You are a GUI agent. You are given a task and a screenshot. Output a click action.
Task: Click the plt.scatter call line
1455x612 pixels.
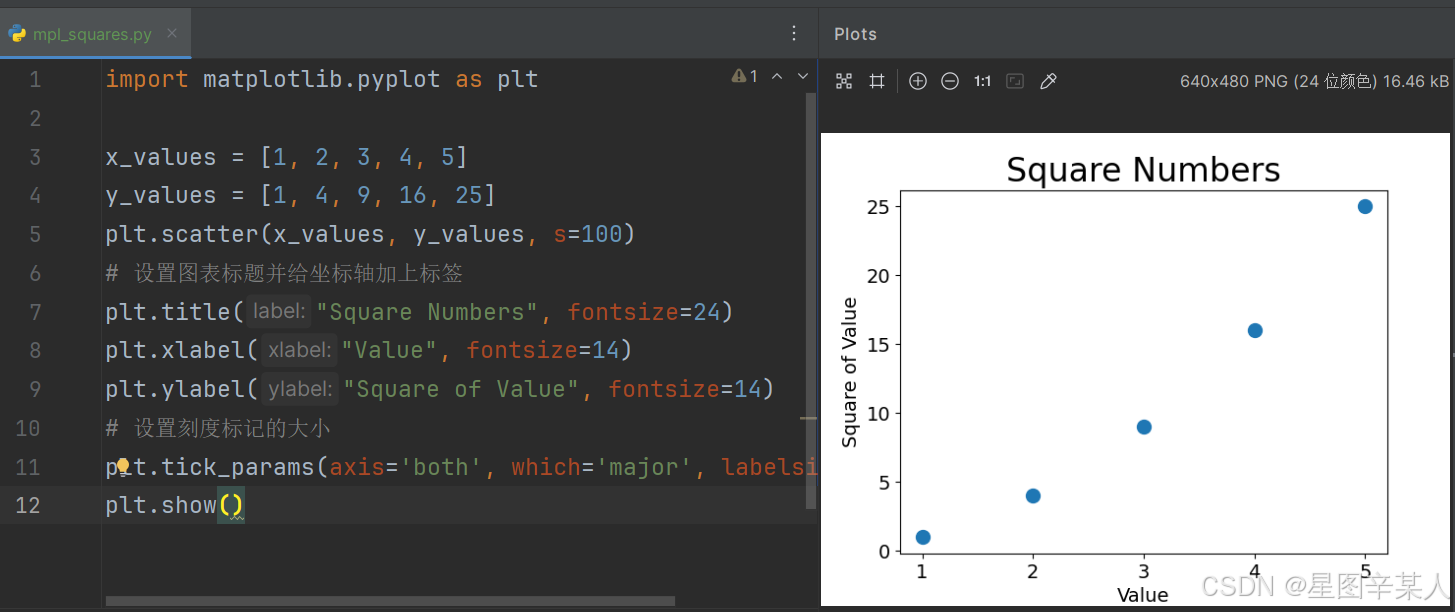coord(370,234)
